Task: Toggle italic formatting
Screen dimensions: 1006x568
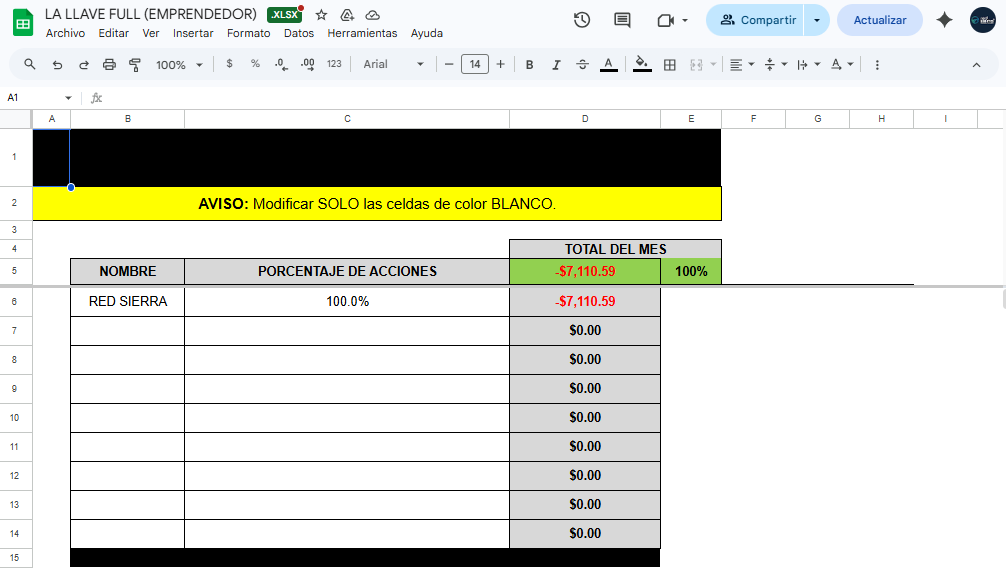Action: 556,64
